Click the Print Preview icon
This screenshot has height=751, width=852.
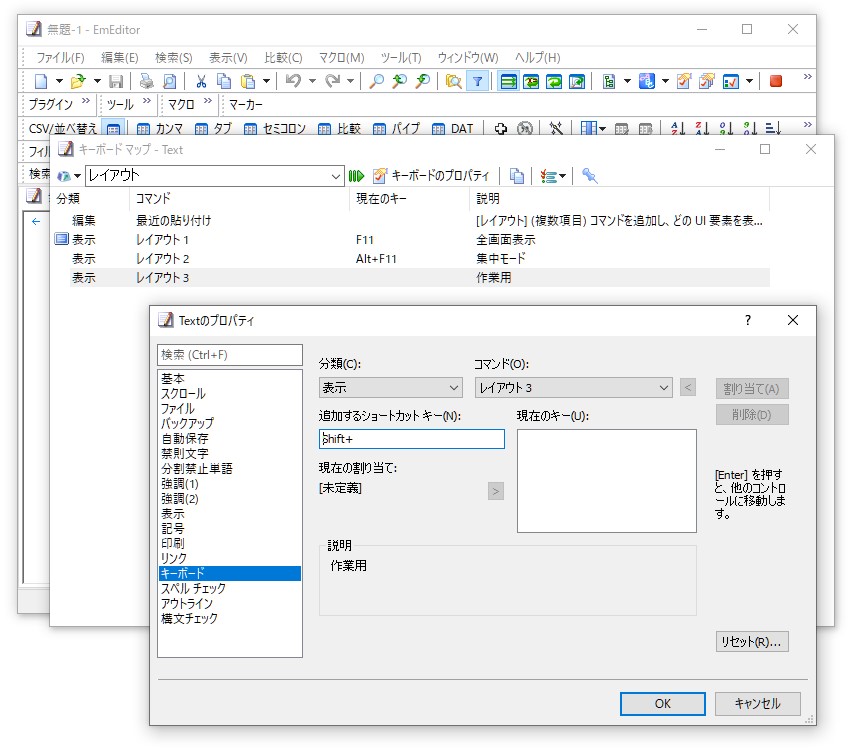(x=170, y=82)
